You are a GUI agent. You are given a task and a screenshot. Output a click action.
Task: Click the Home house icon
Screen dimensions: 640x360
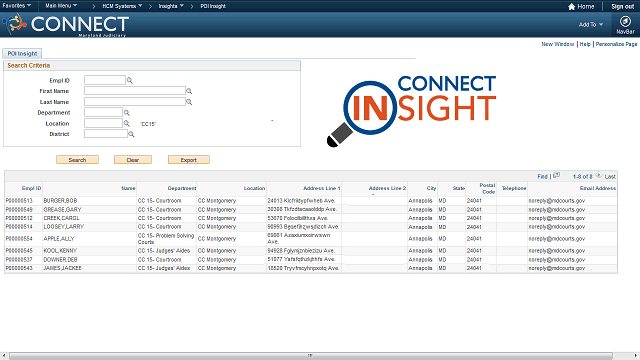pyautogui.click(x=571, y=6)
